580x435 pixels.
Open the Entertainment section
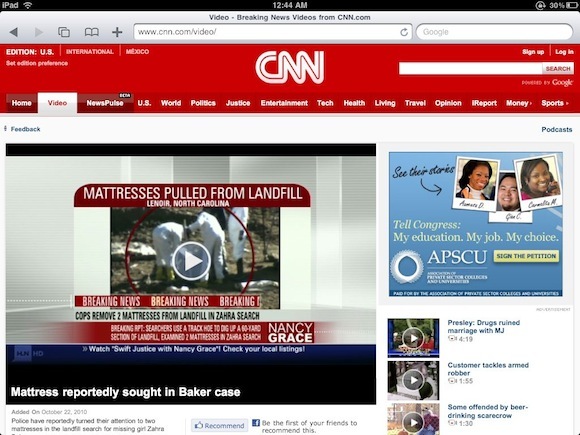[x=284, y=103]
